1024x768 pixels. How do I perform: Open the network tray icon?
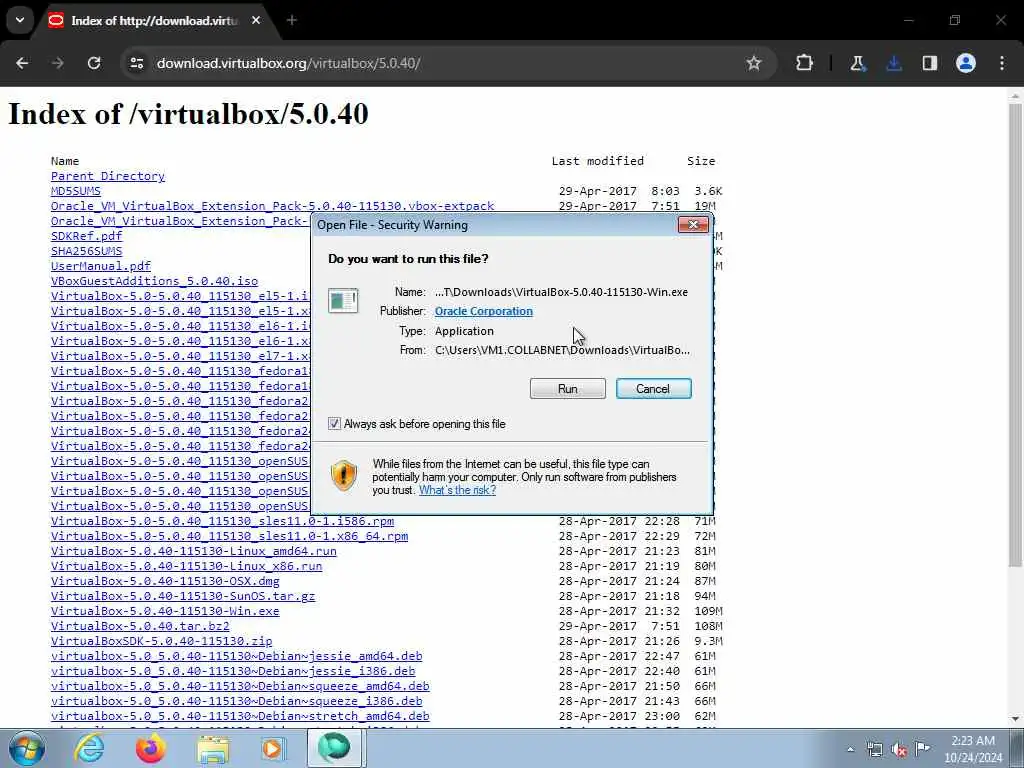pyautogui.click(x=874, y=749)
